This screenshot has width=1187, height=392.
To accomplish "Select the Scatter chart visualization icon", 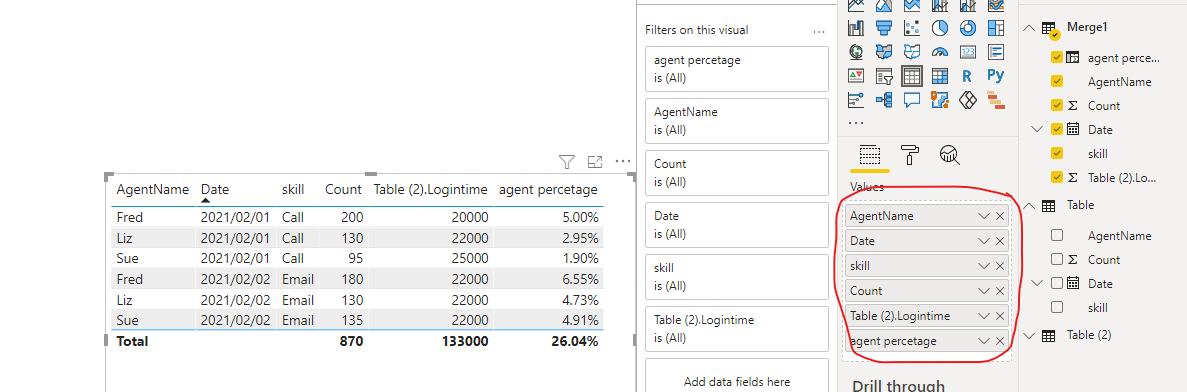I will point(912,28).
